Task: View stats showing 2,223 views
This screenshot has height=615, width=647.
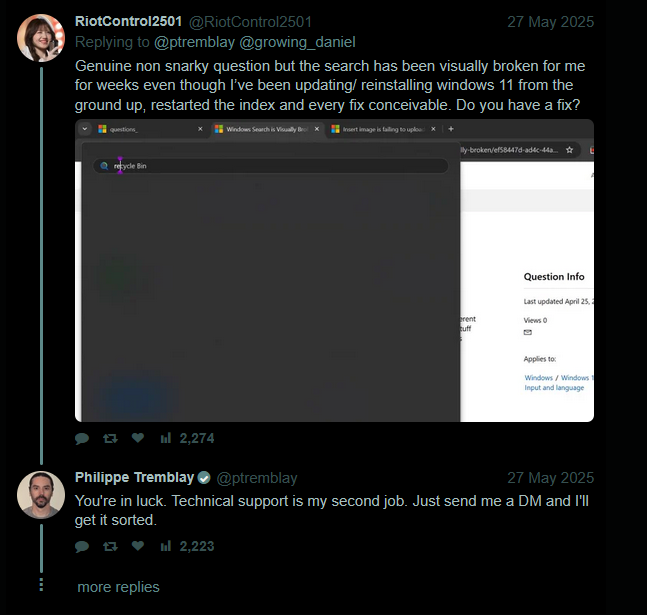Action: (187, 546)
